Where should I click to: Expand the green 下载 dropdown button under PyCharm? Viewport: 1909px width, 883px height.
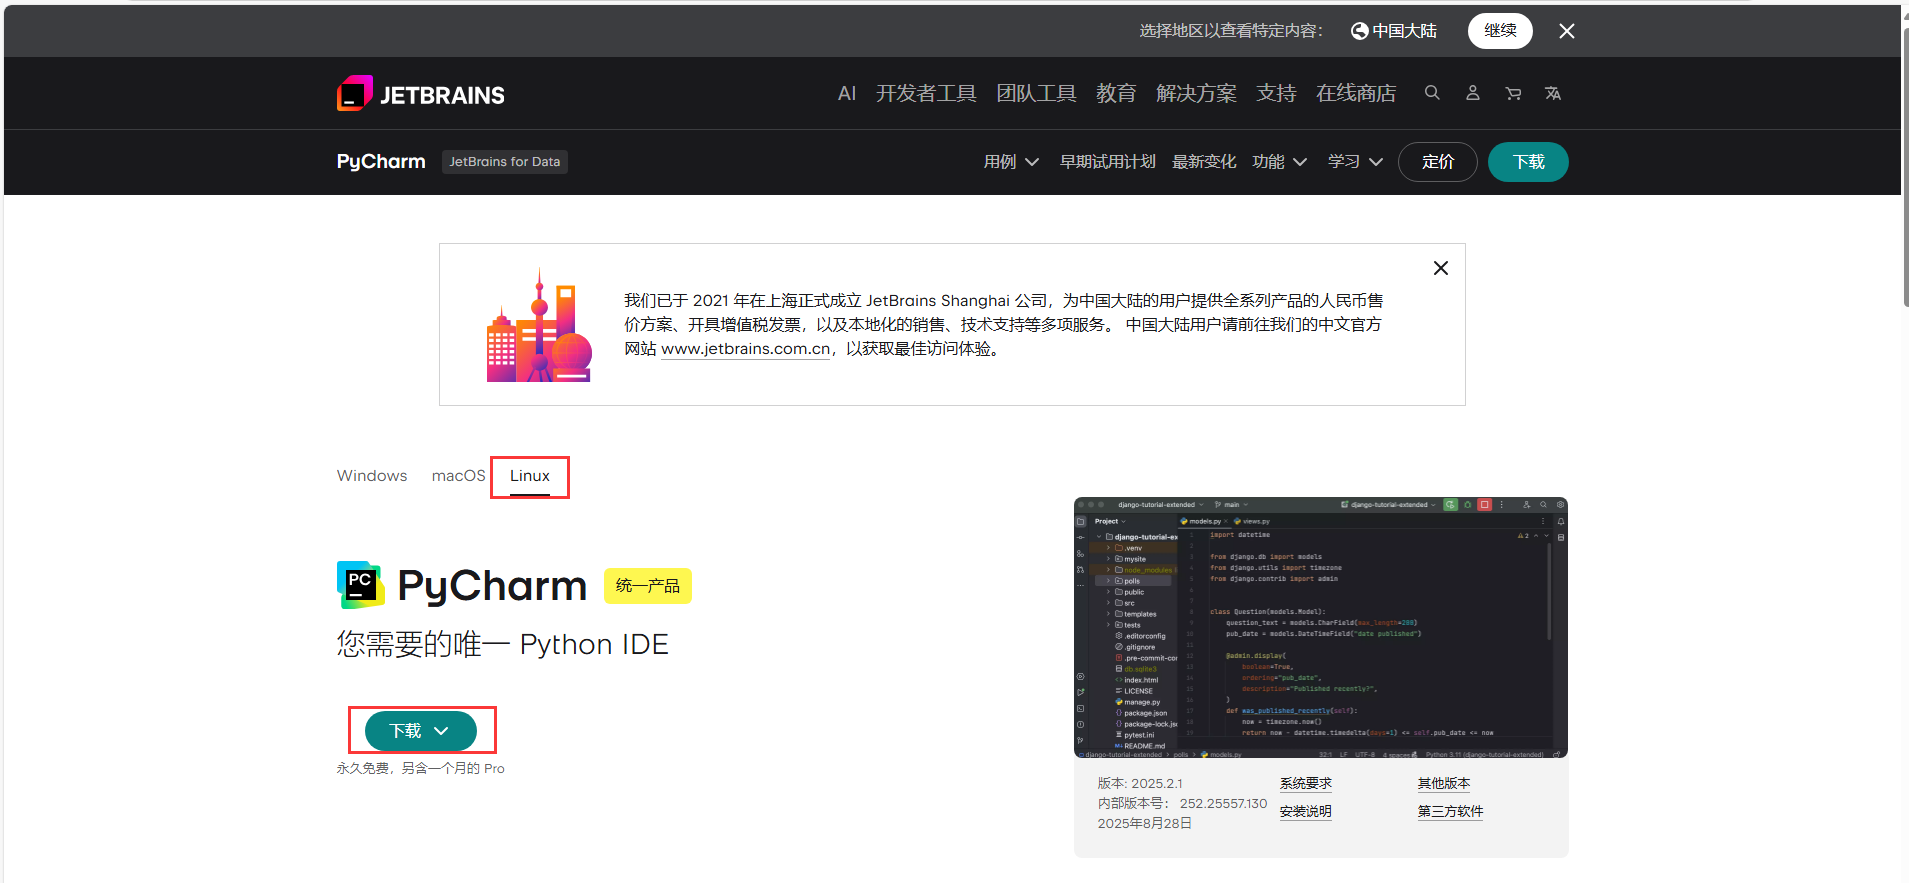421,731
